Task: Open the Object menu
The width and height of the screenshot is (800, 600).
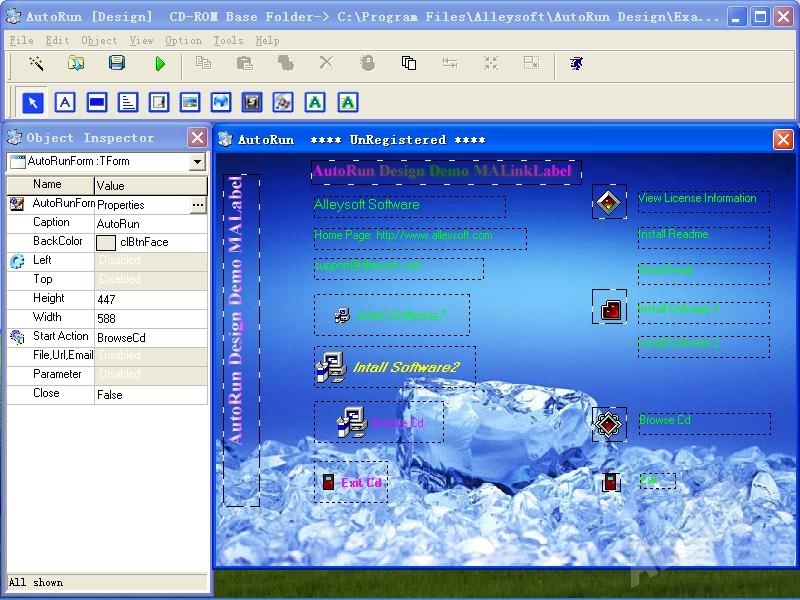Action: coord(99,41)
